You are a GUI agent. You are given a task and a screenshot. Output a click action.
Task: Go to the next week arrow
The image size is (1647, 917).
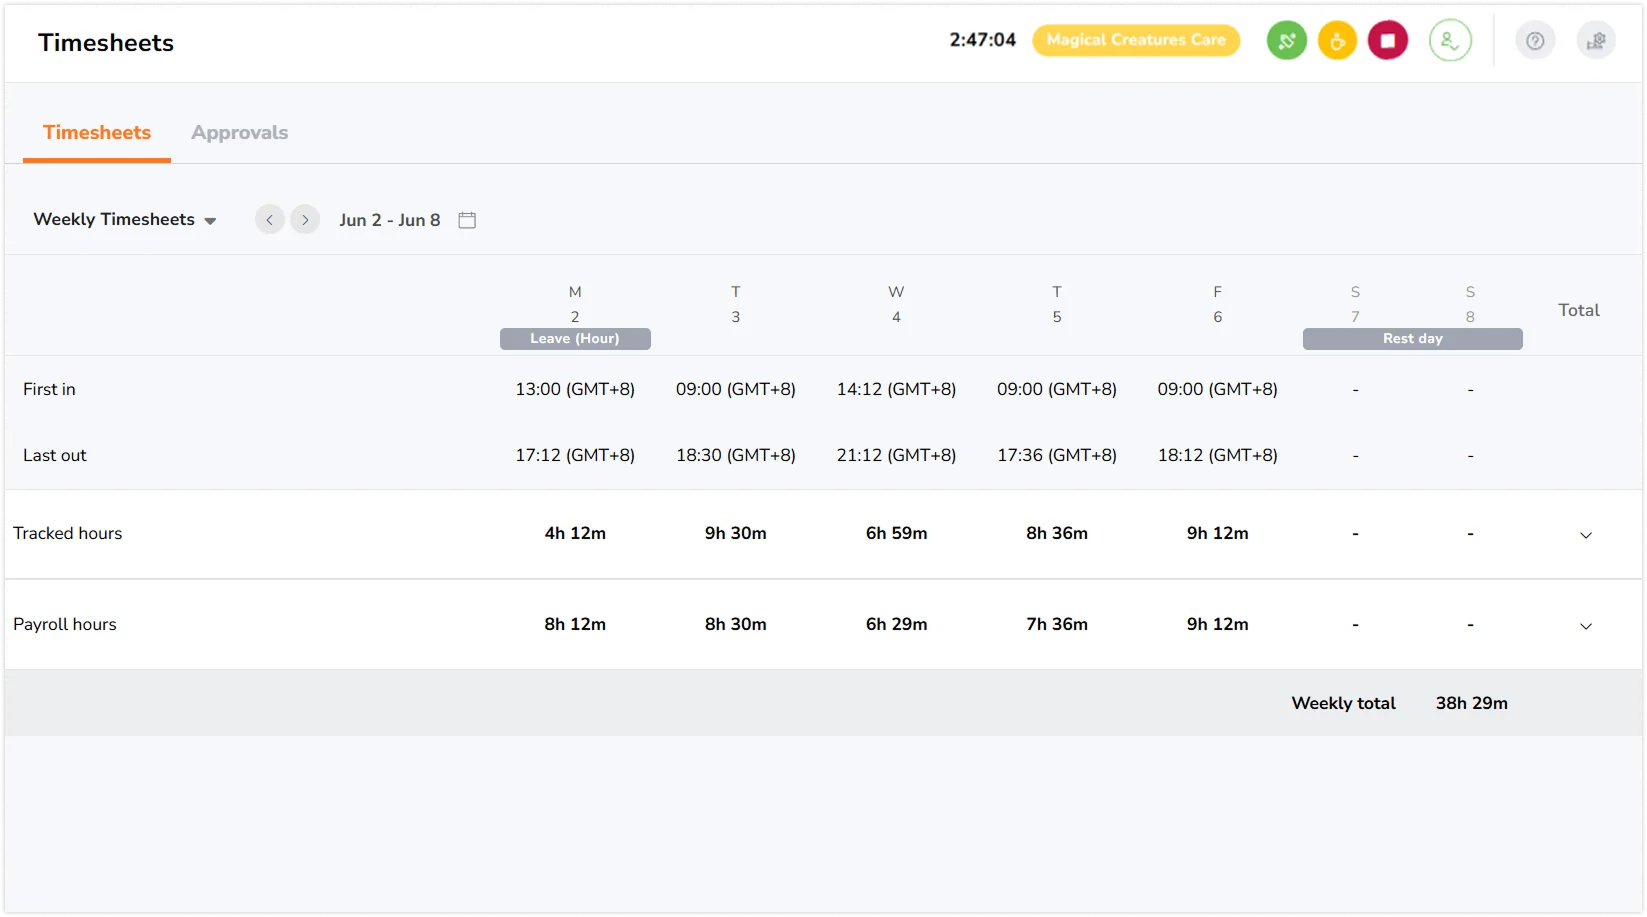click(x=305, y=220)
